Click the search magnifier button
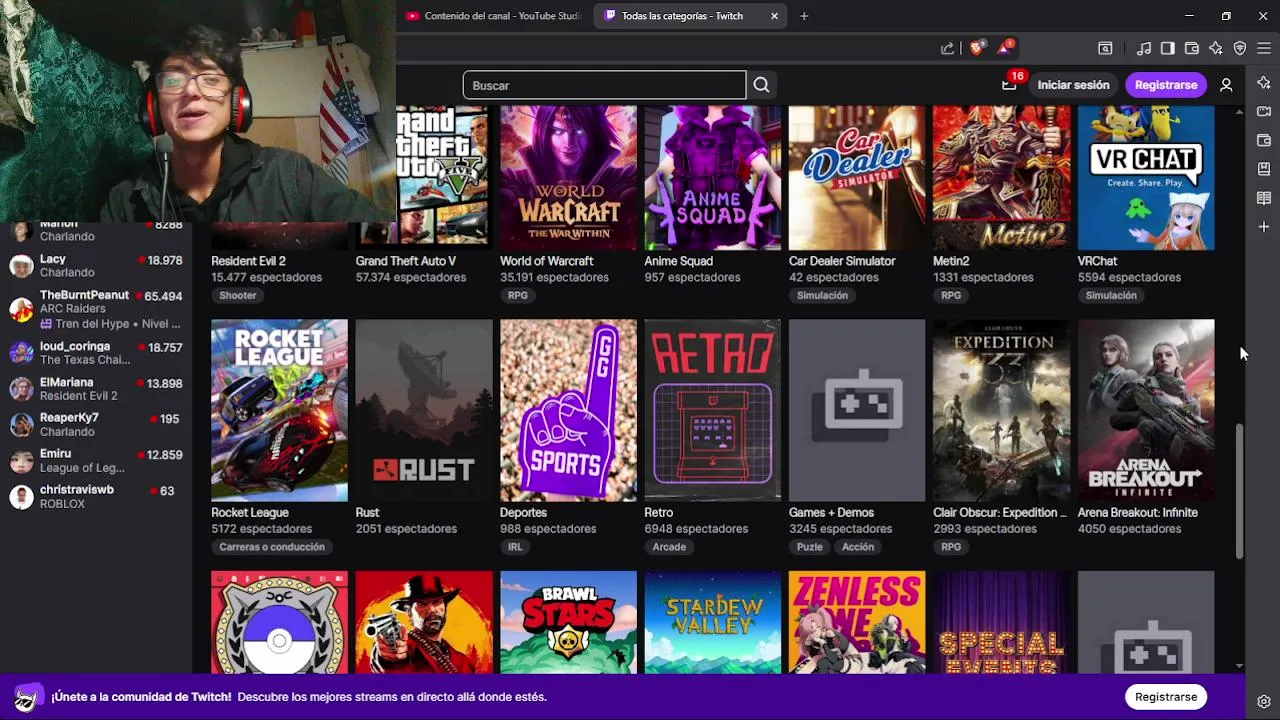1280x720 pixels. (x=762, y=85)
